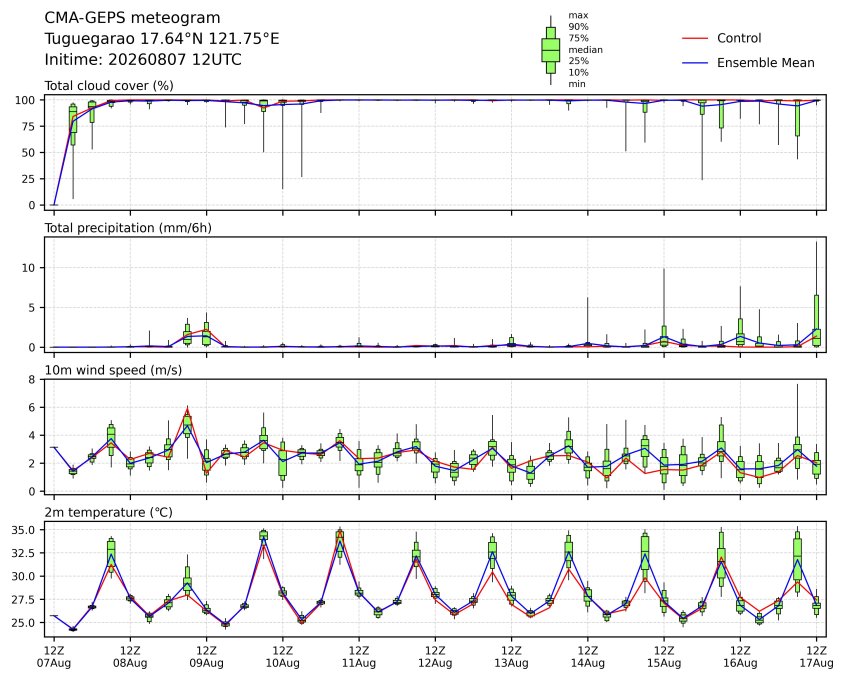Click the '25%' percentile legend label
845x680 pixels.
[x=578, y=61]
